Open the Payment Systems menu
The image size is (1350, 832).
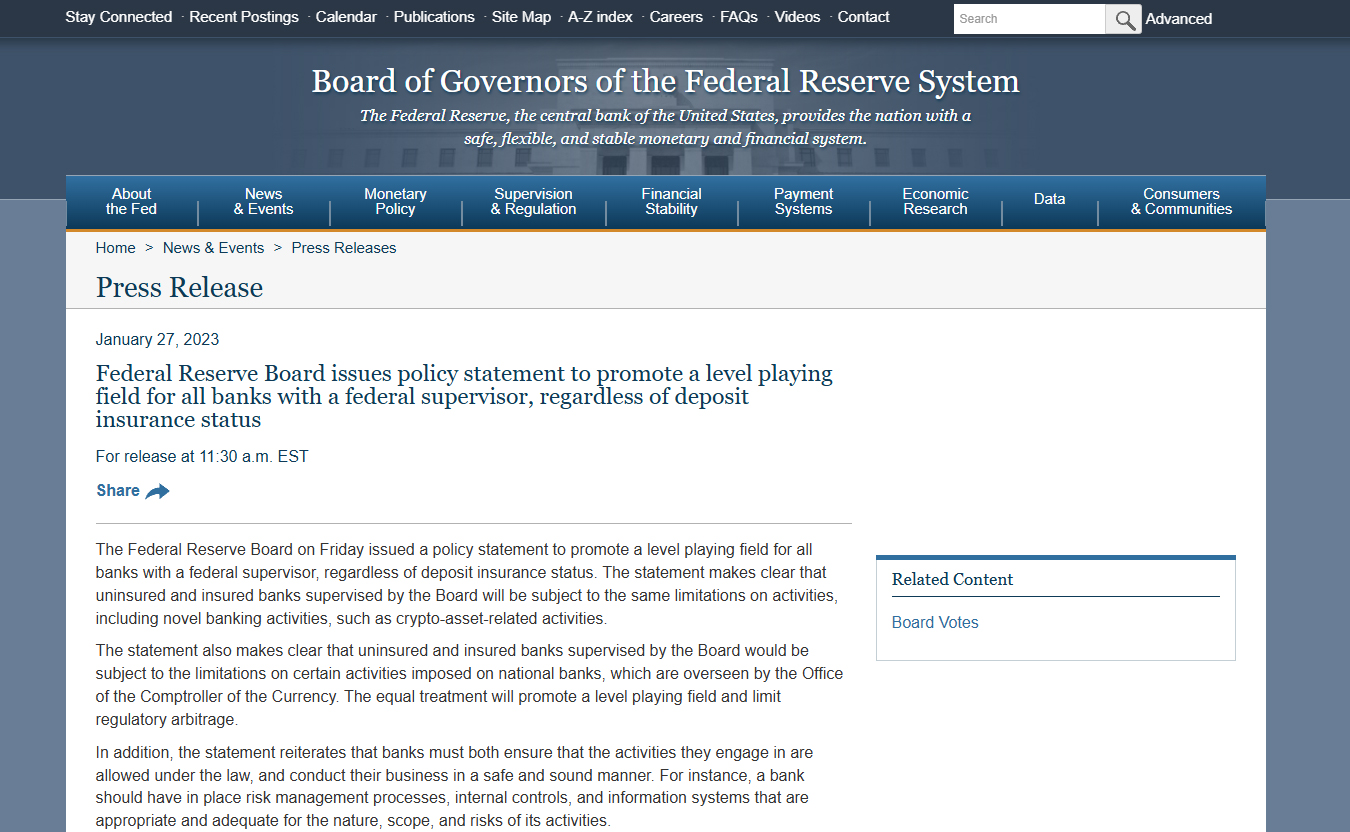pos(803,201)
